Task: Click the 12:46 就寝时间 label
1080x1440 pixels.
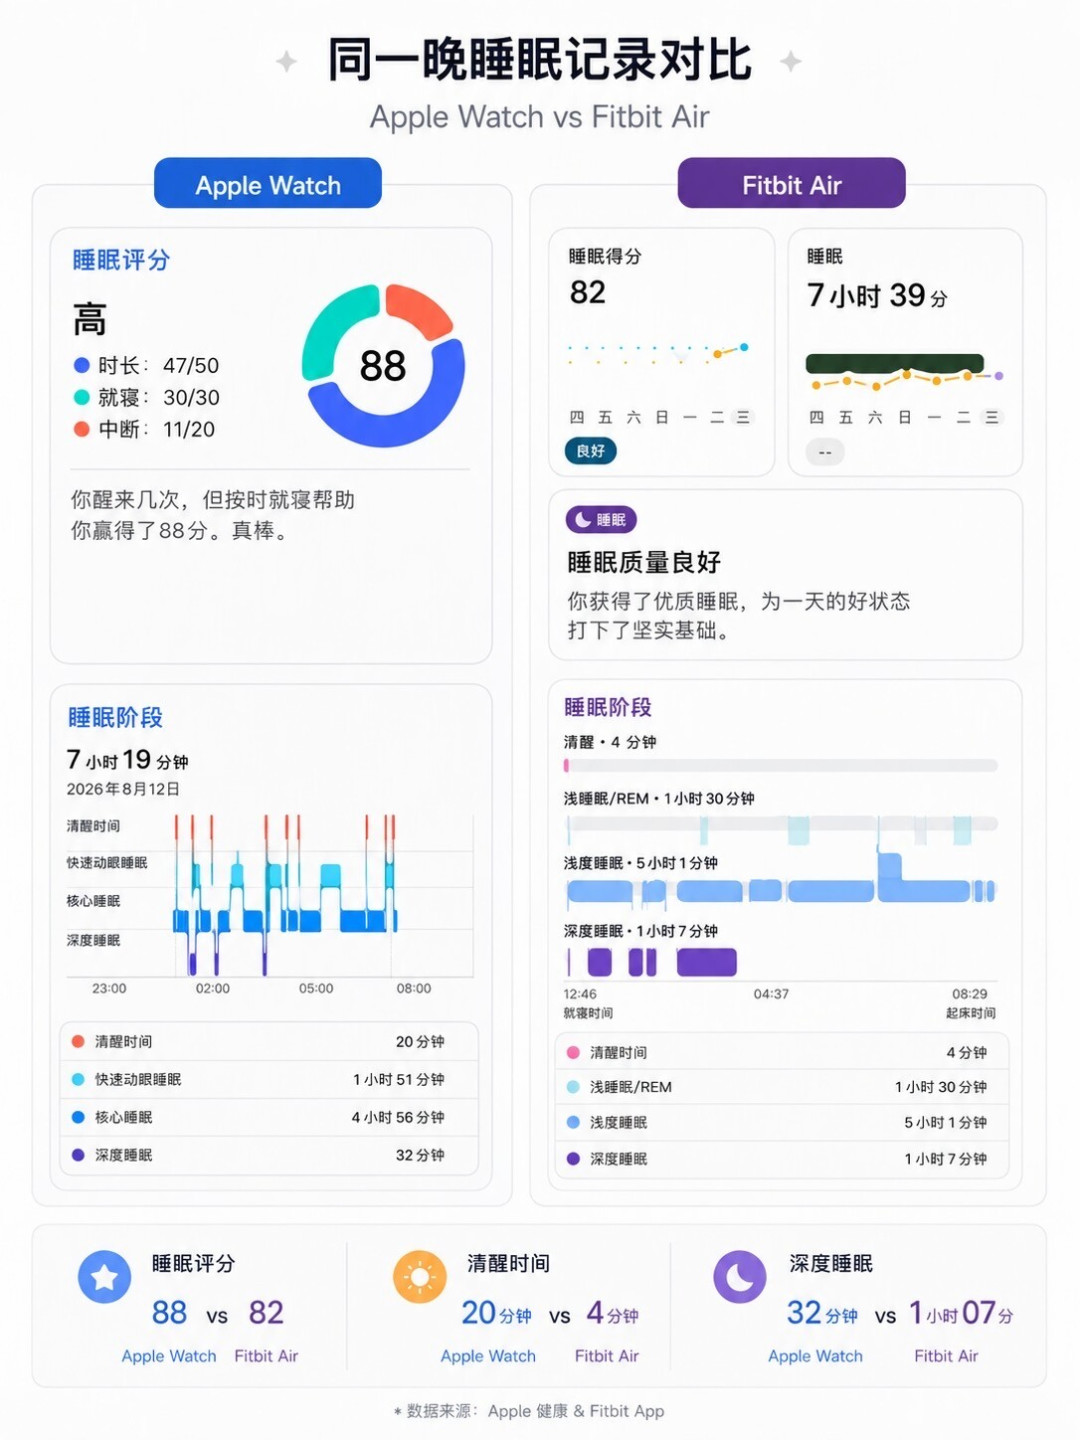Action: point(588,1003)
